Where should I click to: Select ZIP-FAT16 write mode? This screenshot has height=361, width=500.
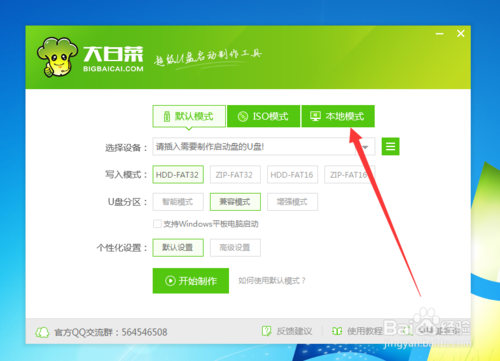tap(349, 175)
